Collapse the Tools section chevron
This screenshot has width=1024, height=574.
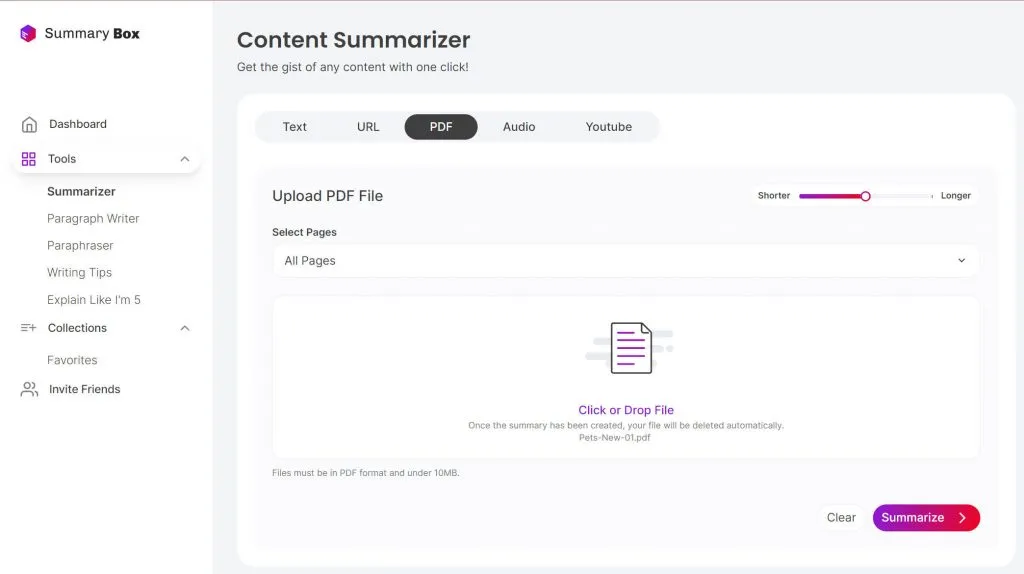[185, 159]
